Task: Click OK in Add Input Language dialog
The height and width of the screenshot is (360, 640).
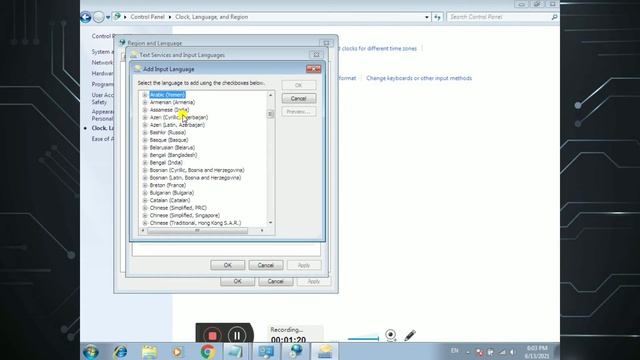Action: click(299, 85)
